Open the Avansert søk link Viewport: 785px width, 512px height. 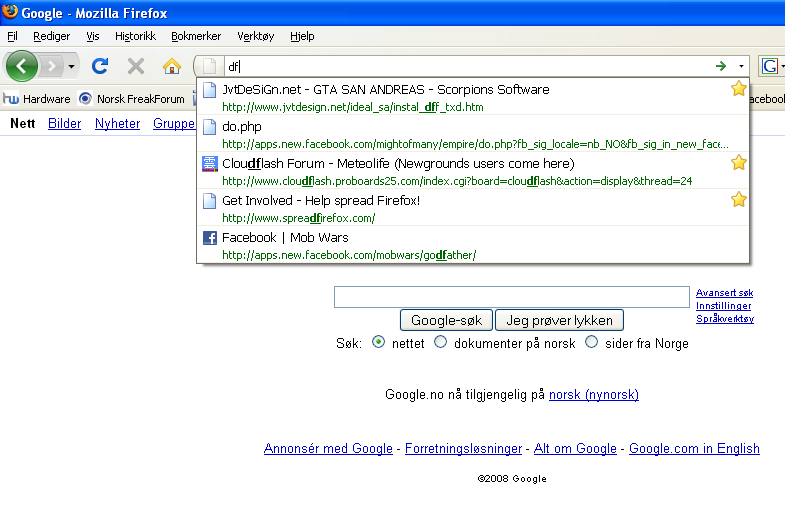(724, 293)
